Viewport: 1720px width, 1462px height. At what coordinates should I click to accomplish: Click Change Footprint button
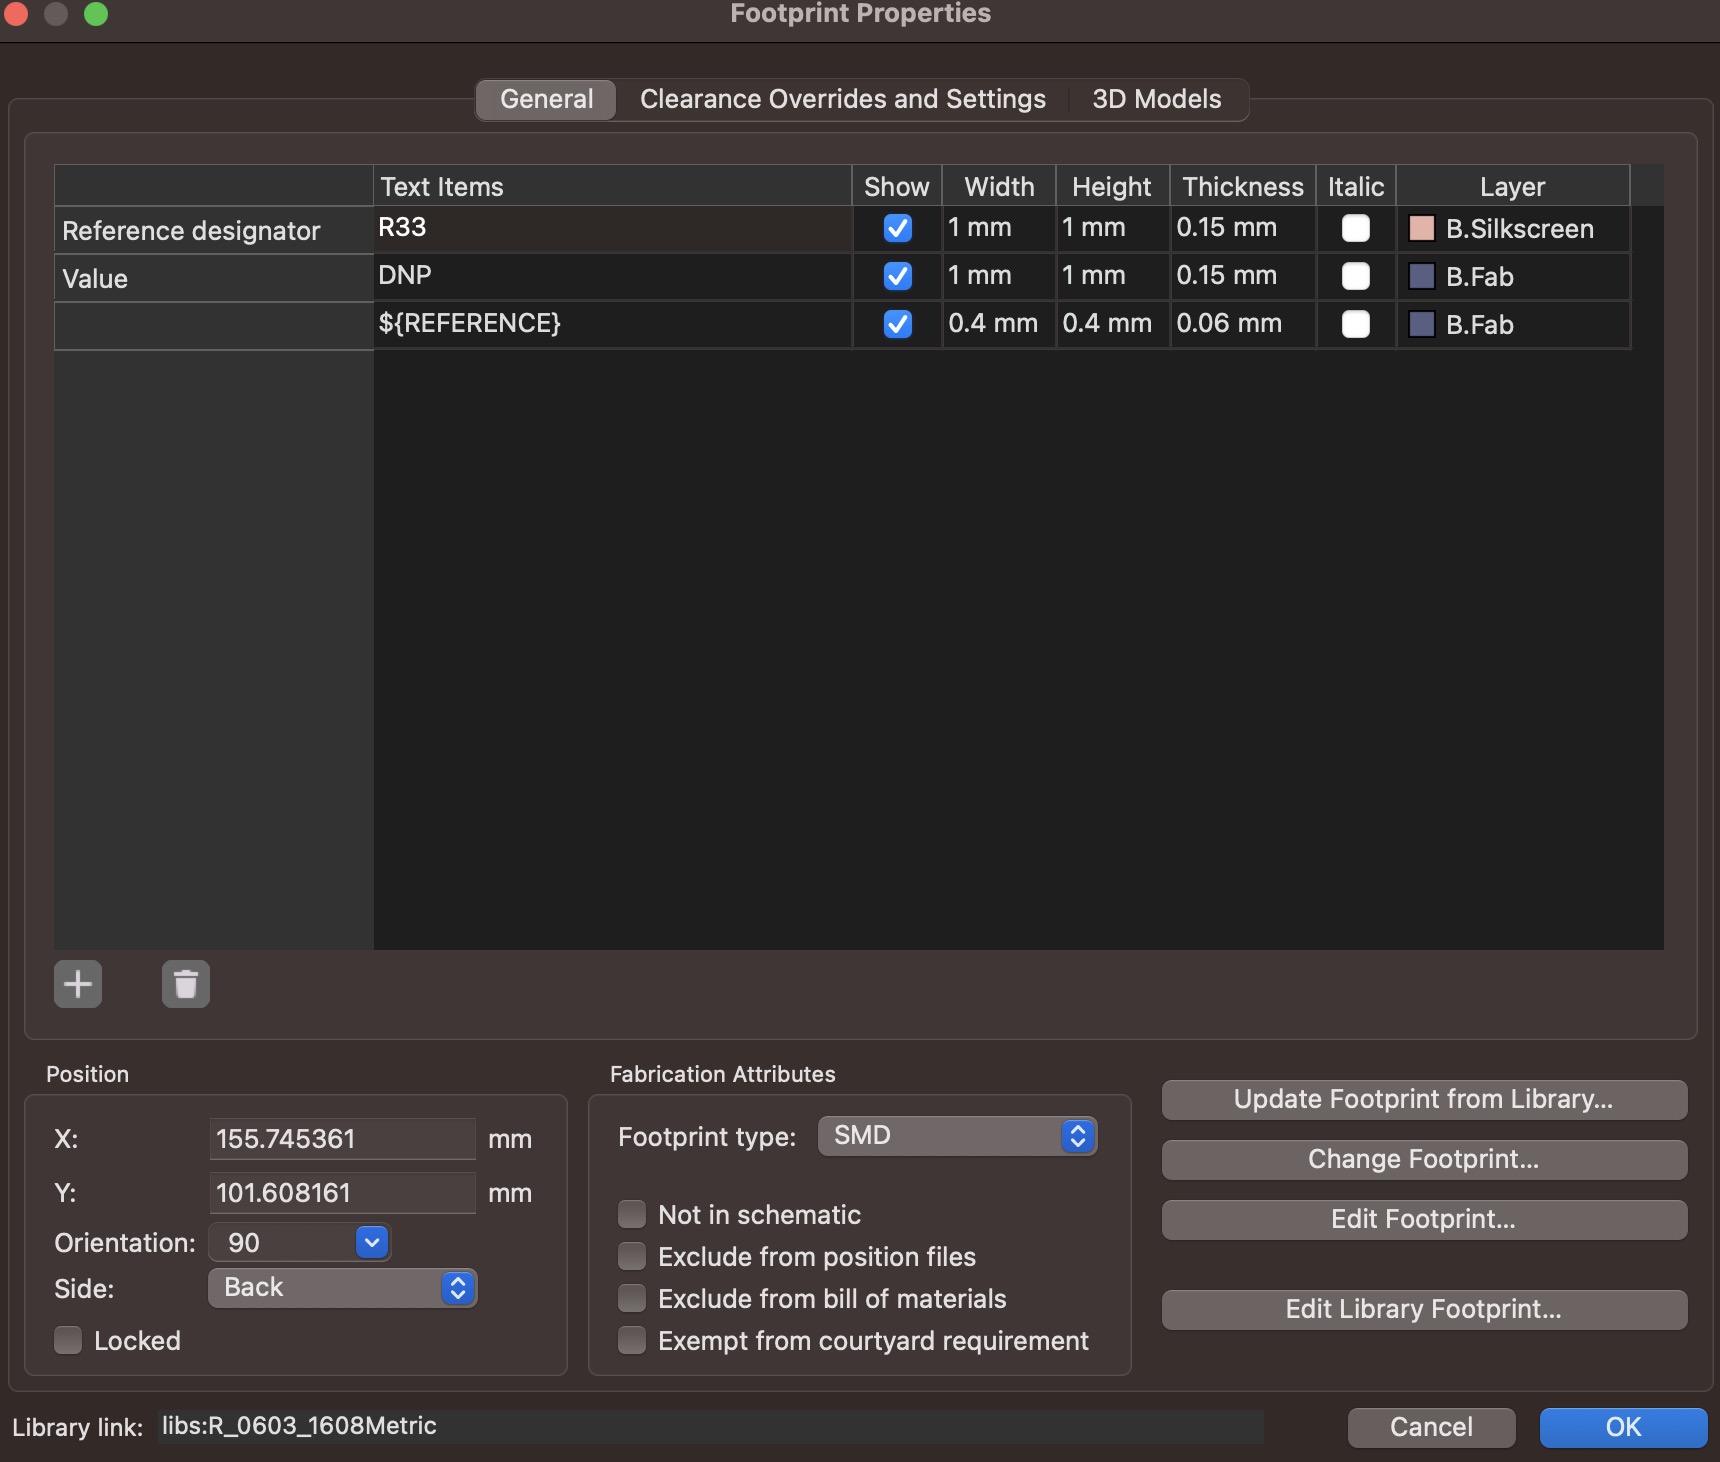click(1424, 1159)
